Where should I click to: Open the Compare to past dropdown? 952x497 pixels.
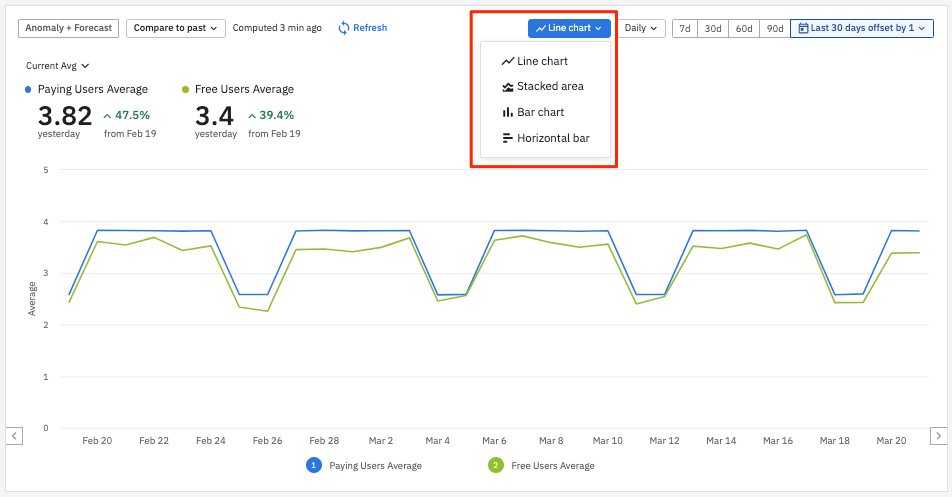(175, 28)
